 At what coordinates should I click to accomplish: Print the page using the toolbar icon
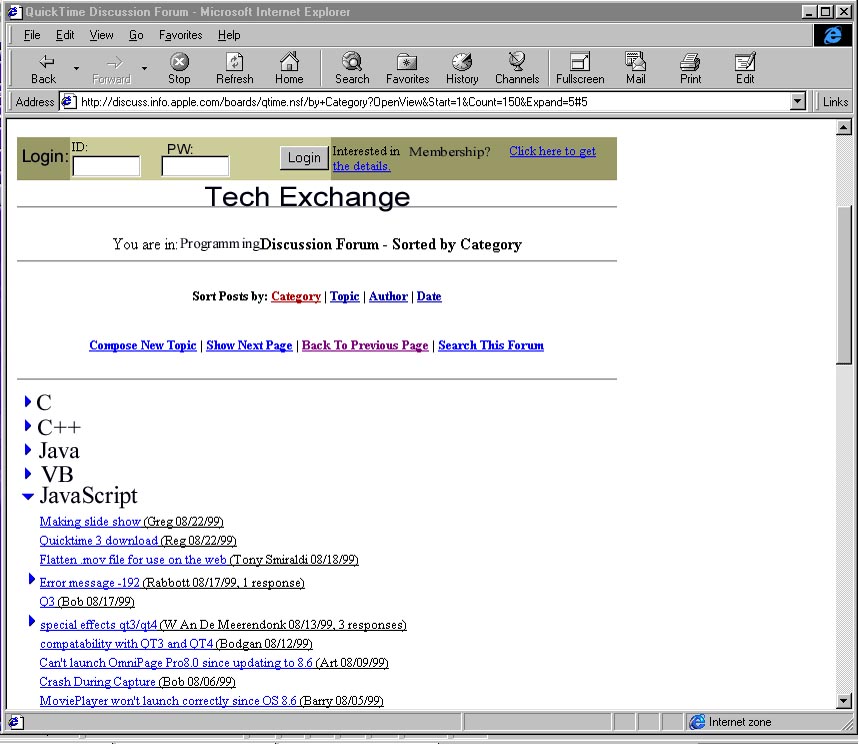(x=690, y=63)
